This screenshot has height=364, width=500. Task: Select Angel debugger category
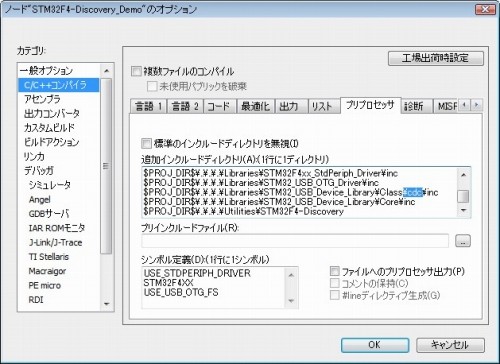pyautogui.click(x=39, y=200)
